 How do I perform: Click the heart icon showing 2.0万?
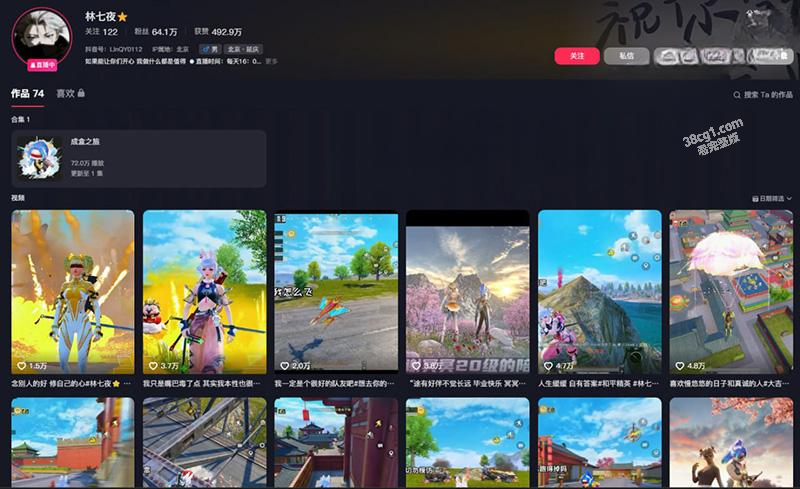[x=285, y=366]
